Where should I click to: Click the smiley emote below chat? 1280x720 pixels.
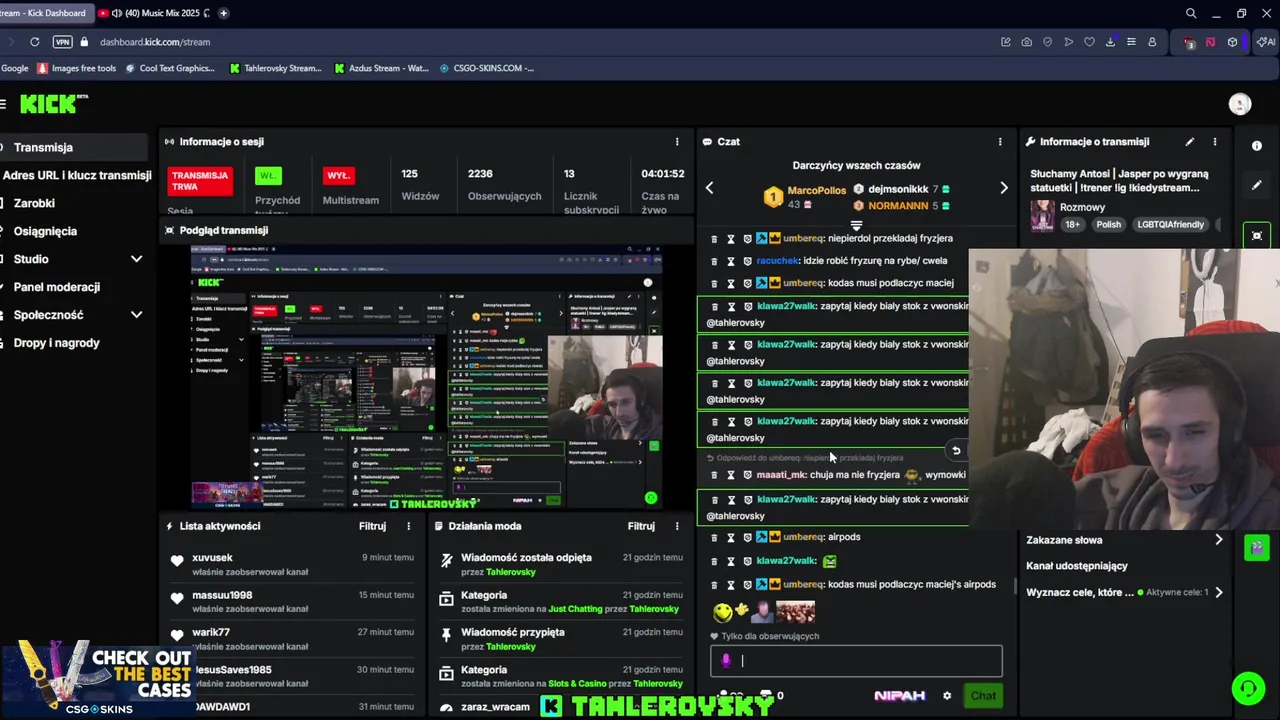pyautogui.click(x=723, y=611)
